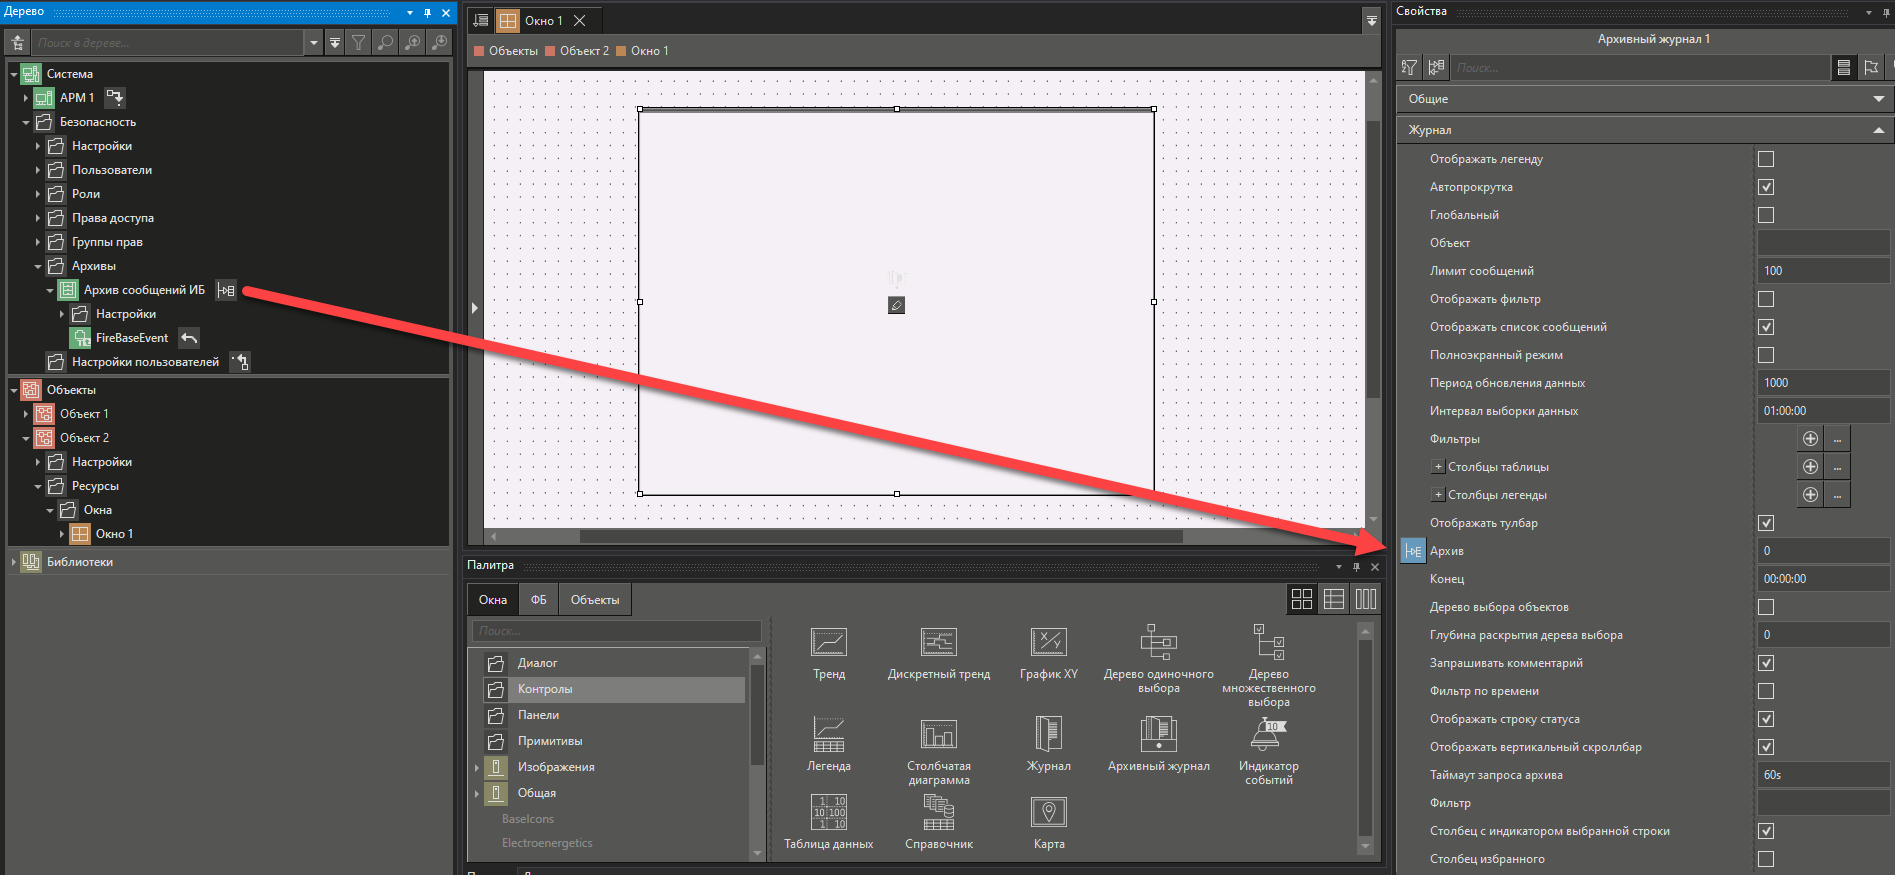Toggle the Полноэкранный режим checkbox
The height and width of the screenshot is (875, 1895).
(1766, 355)
